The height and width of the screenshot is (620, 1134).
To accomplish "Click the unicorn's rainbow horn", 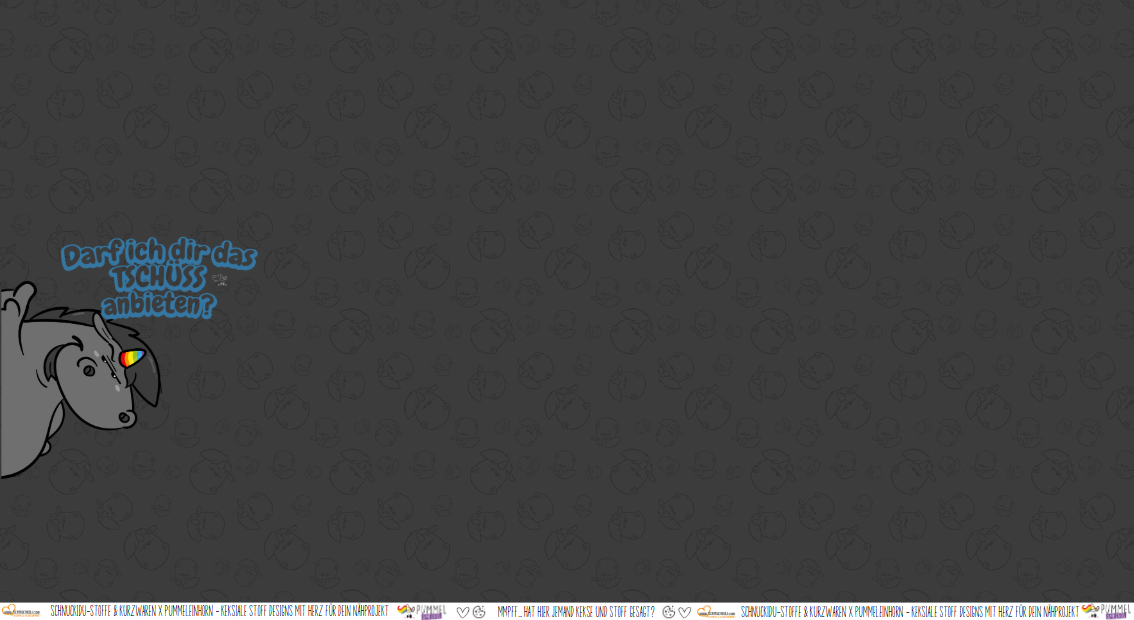I will 132,357.
